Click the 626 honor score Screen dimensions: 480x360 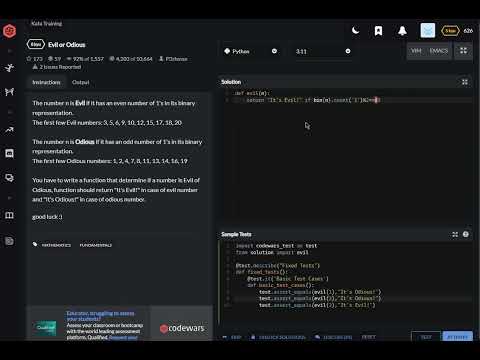click(x=468, y=31)
